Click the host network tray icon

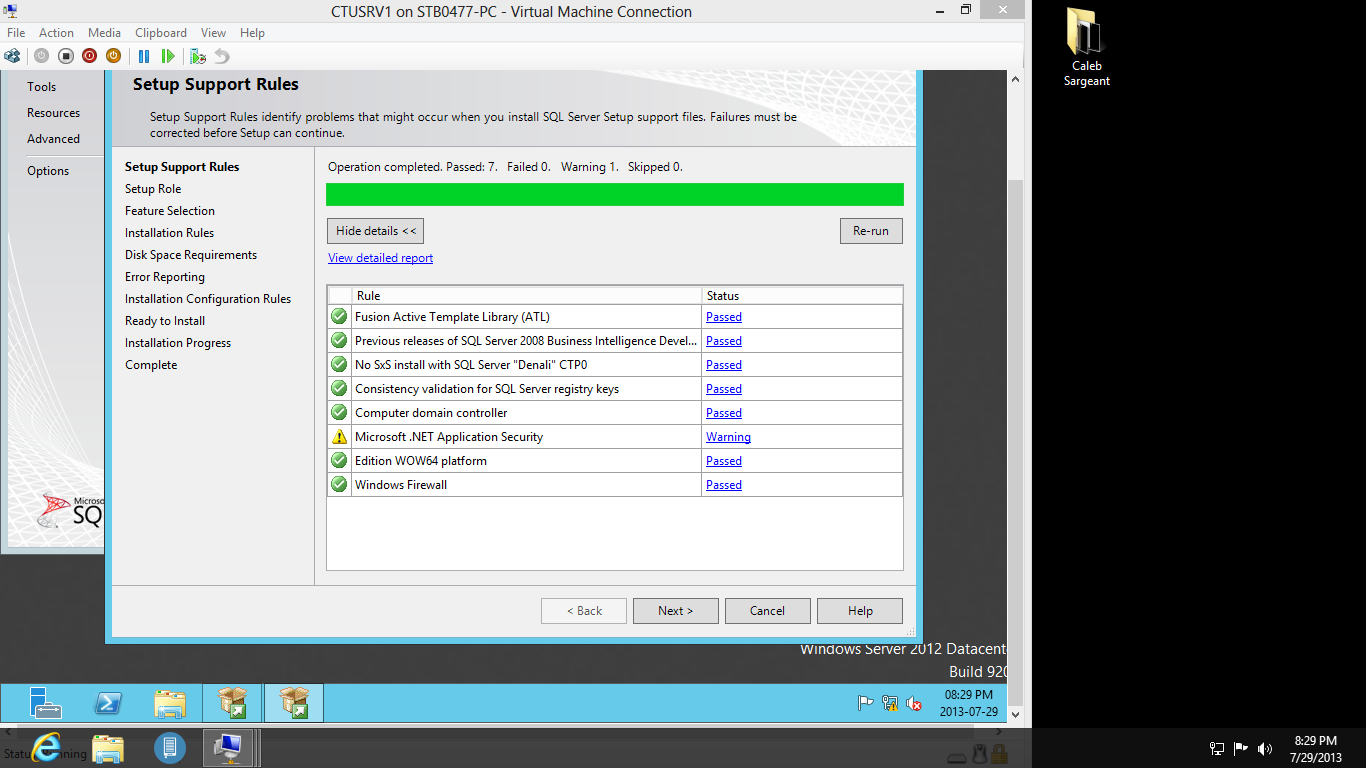pyautogui.click(x=1217, y=748)
